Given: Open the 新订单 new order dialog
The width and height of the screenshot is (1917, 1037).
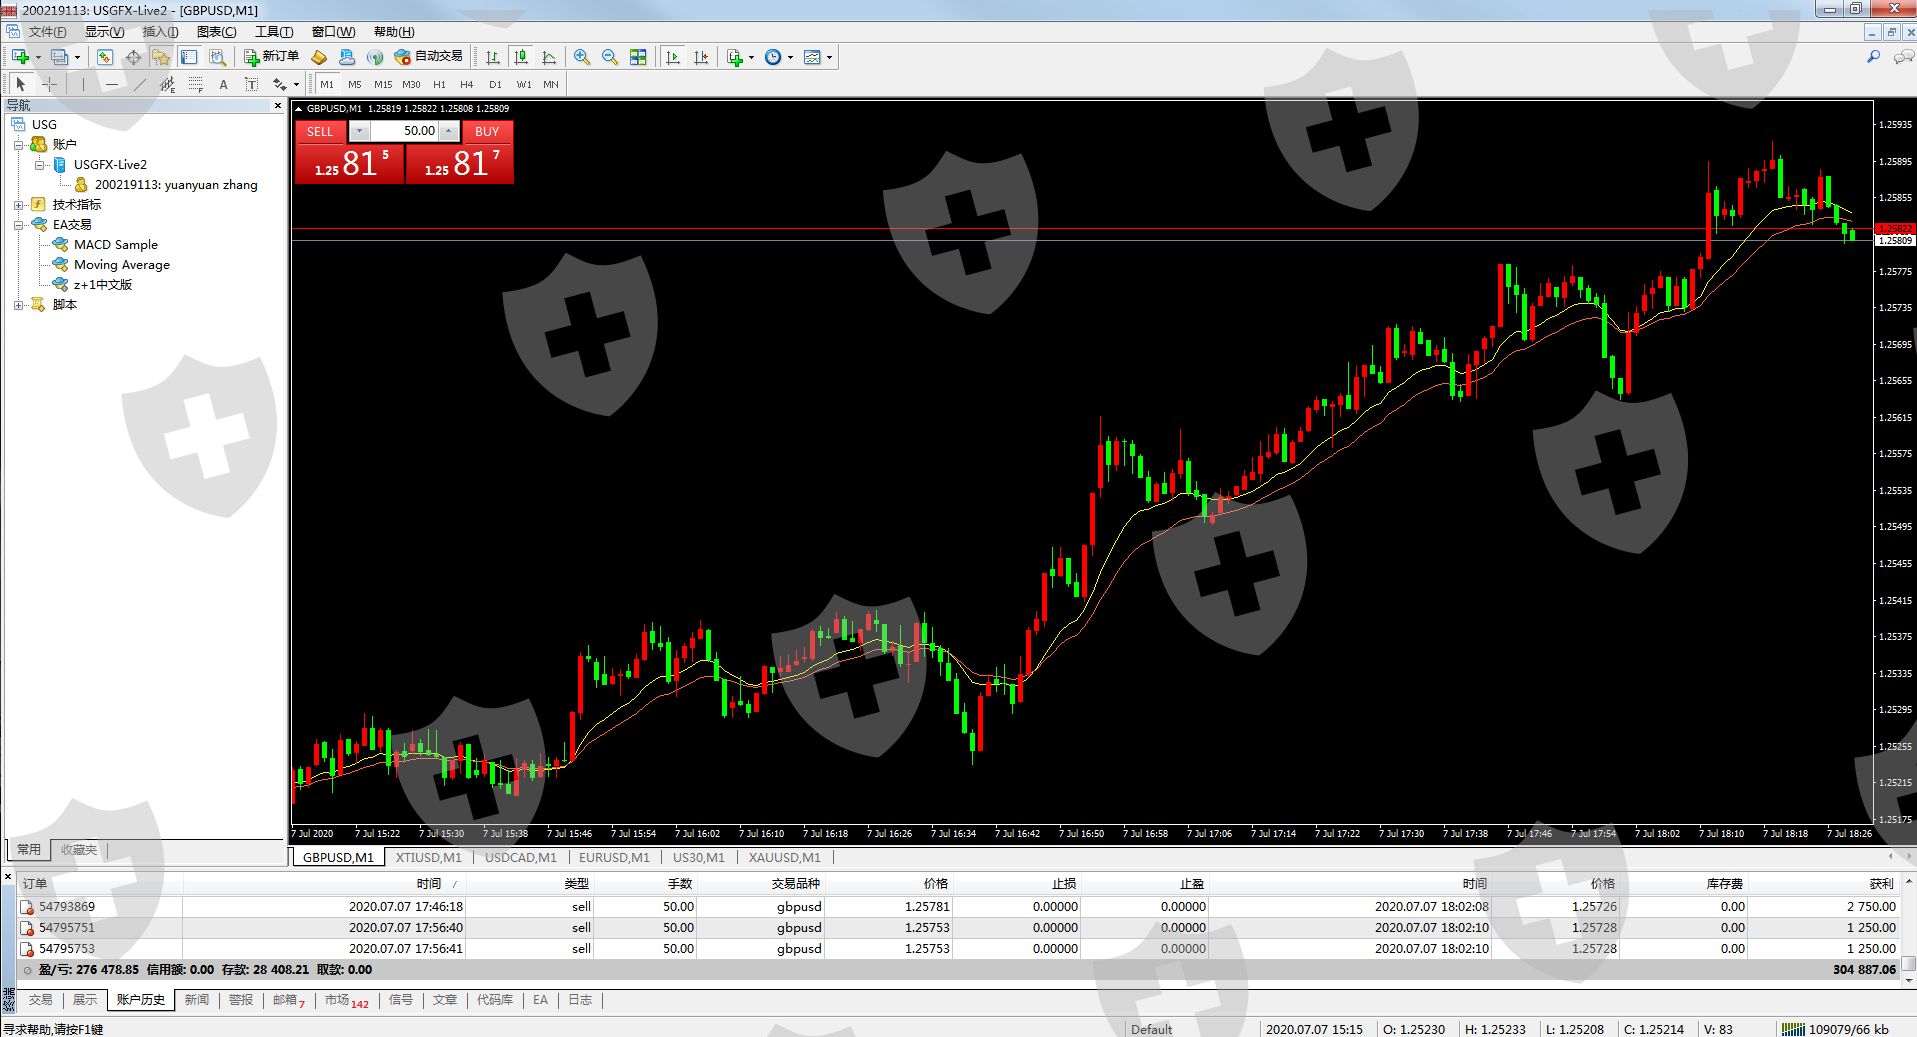Looking at the screenshot, I should tap(271, 57).
